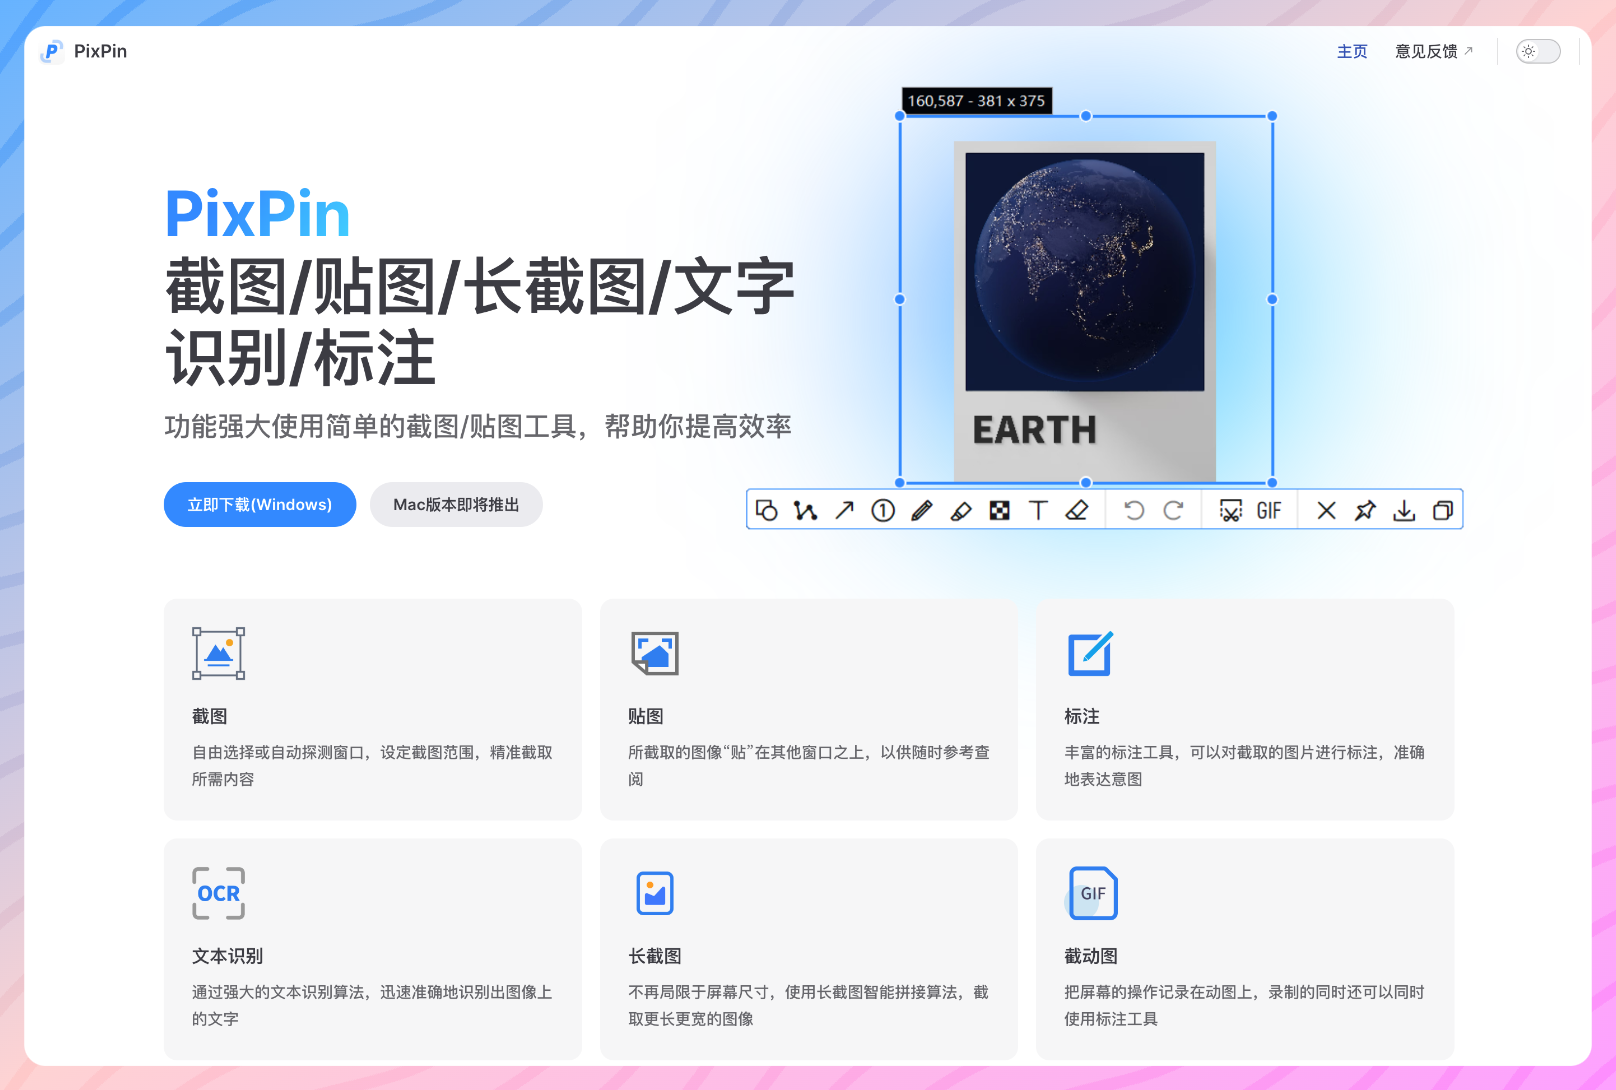Select the arrow annotation tool
Image resolution: width=1616 pixels, height=1090 pixels.
tap(844, 510)
